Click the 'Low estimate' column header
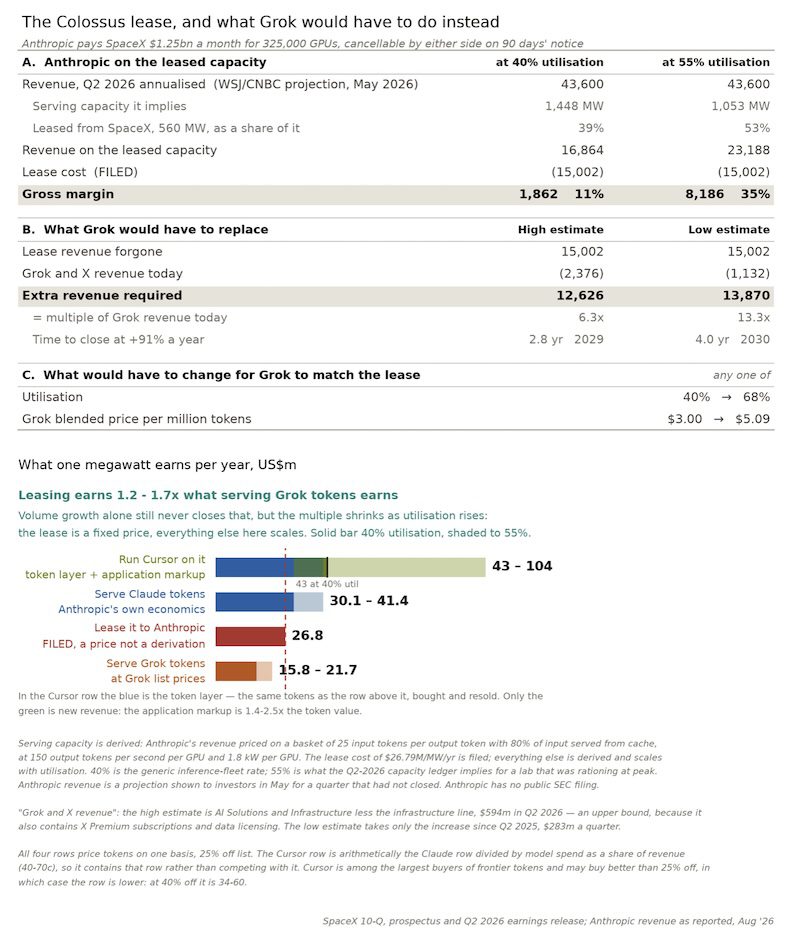The width and height of the screenshot is (800, 940). tap(729, 230)
